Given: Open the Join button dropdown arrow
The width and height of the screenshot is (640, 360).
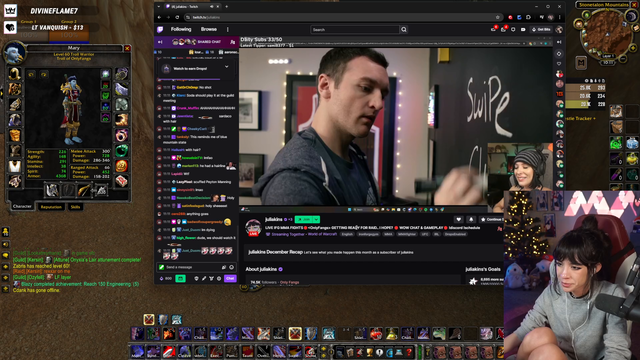Looking at the screenshot, I should (x=316, y=219).
